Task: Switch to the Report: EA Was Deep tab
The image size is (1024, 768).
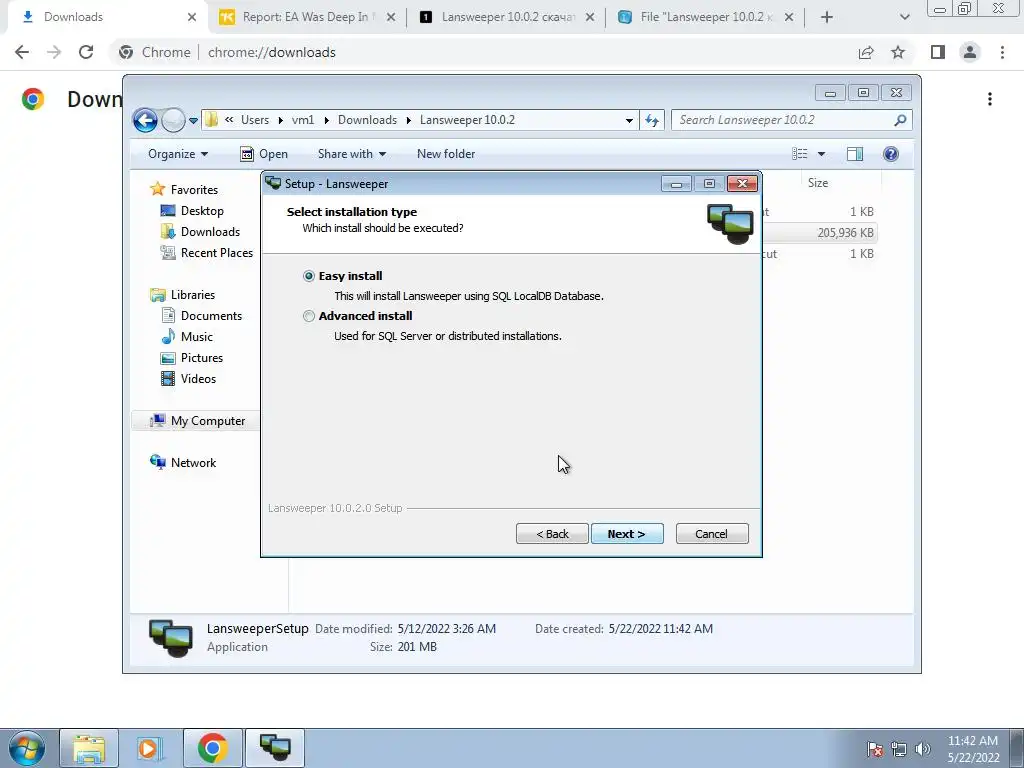Action: pyautogui.click(x=305, y=17)
